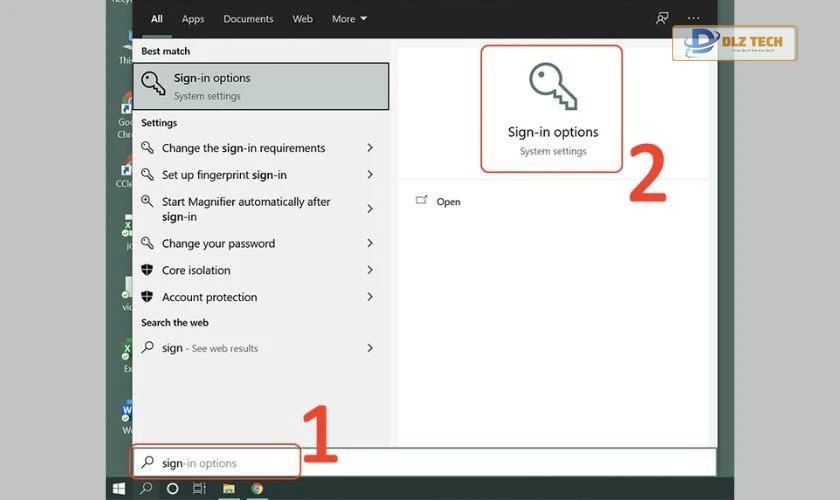Expand the Change your password arrow
The height and width of the screenshot is (500, 840).
370,243
